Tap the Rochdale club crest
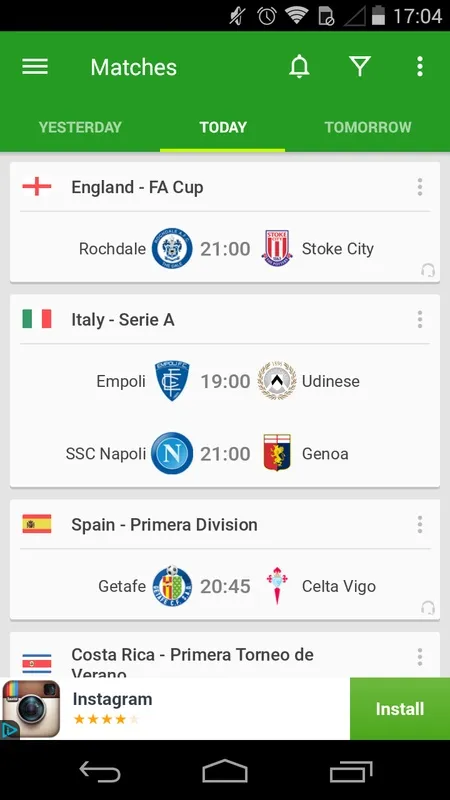This screenshot has height=800, width=450. pyautogui.click(x=172, y=249)
